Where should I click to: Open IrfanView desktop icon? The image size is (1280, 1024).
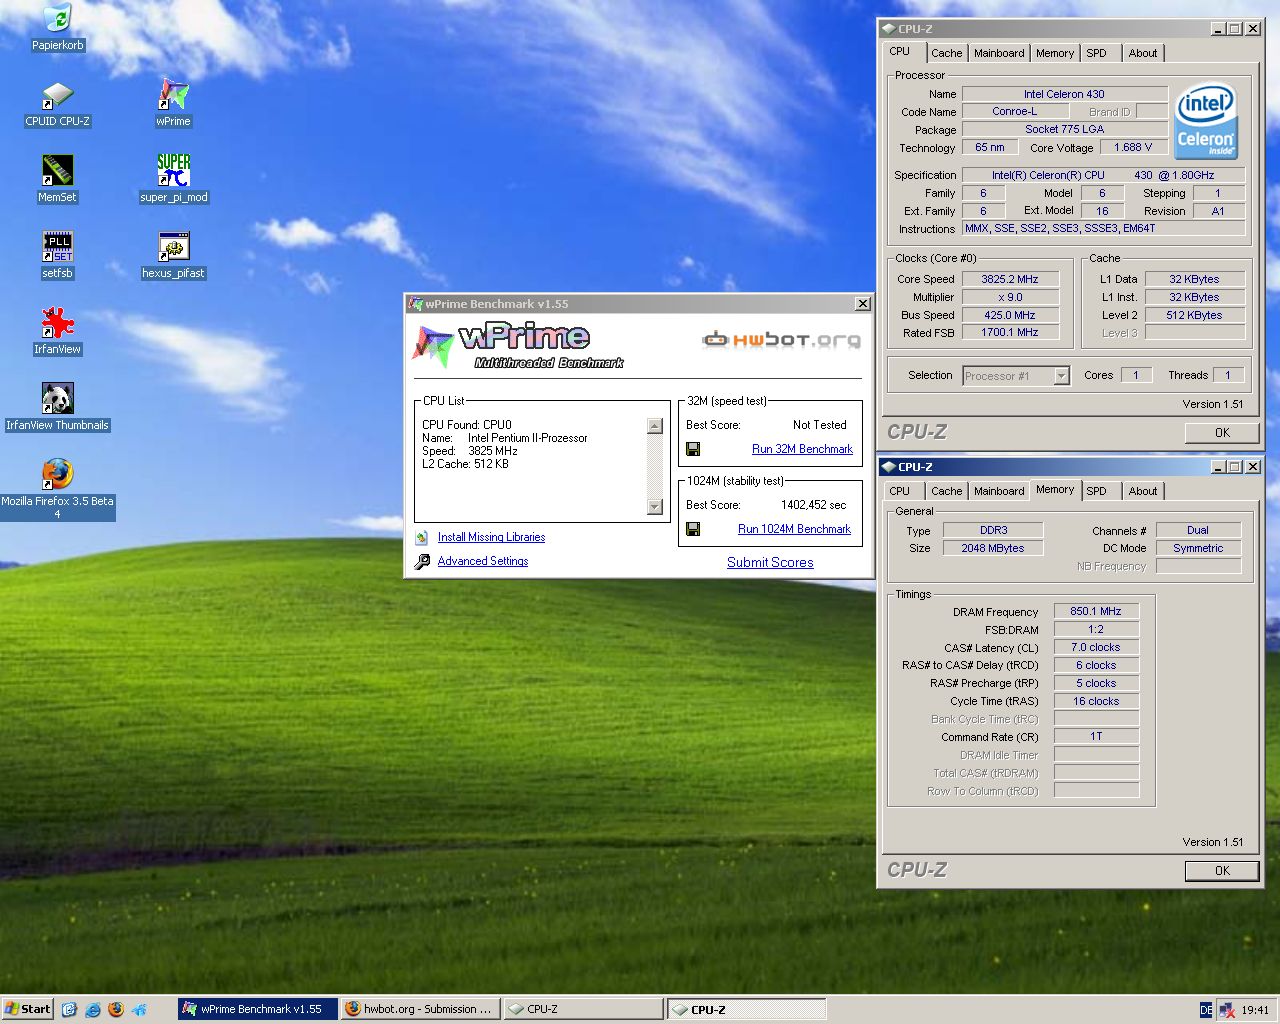click(58, 331)
